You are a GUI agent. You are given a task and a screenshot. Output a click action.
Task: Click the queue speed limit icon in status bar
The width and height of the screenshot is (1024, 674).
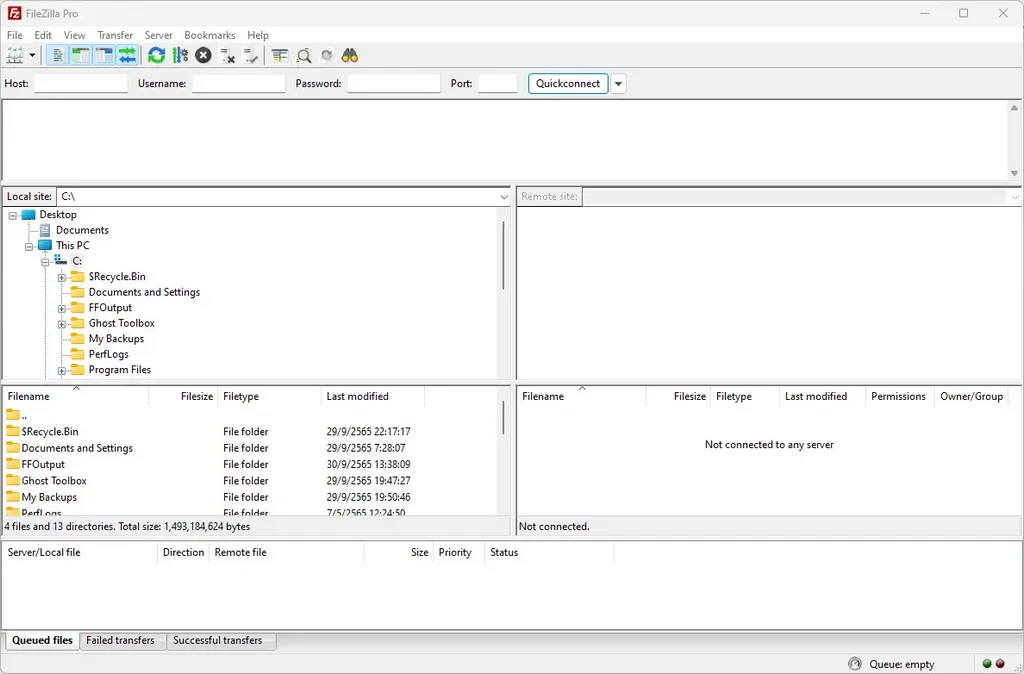854,664
